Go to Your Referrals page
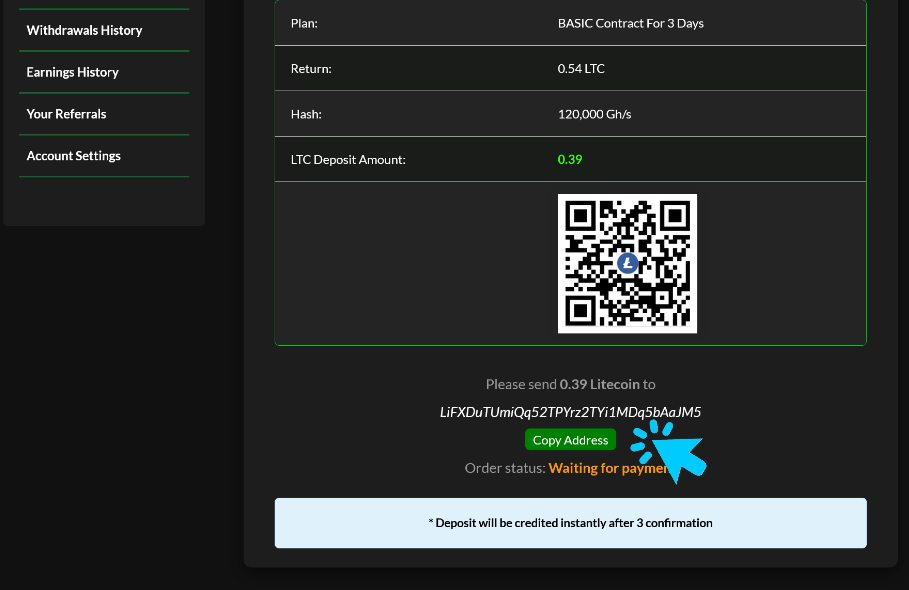 [66, 114]
